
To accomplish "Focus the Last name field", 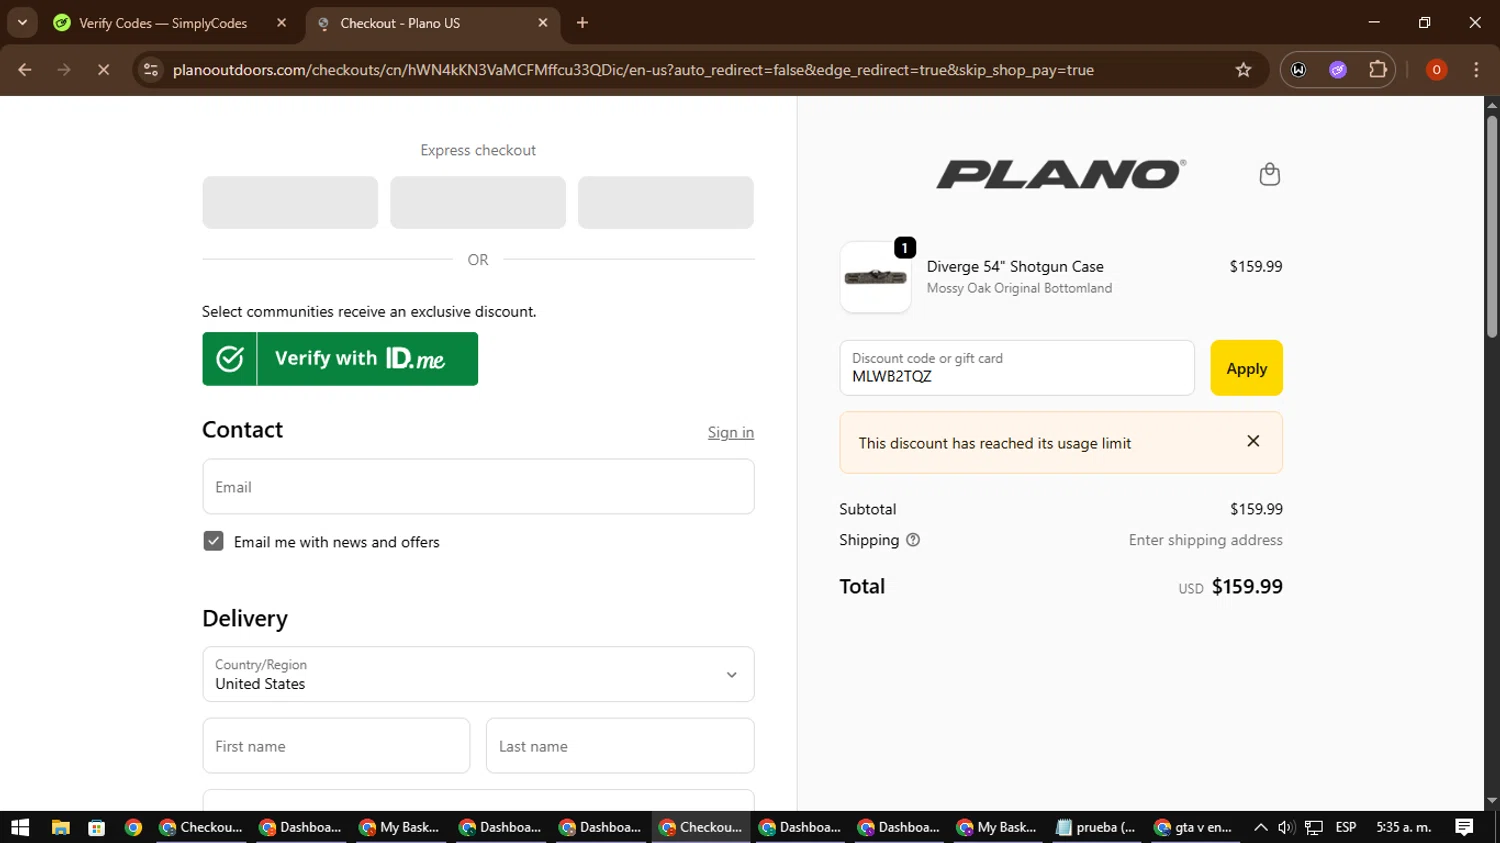I will 620,746.
